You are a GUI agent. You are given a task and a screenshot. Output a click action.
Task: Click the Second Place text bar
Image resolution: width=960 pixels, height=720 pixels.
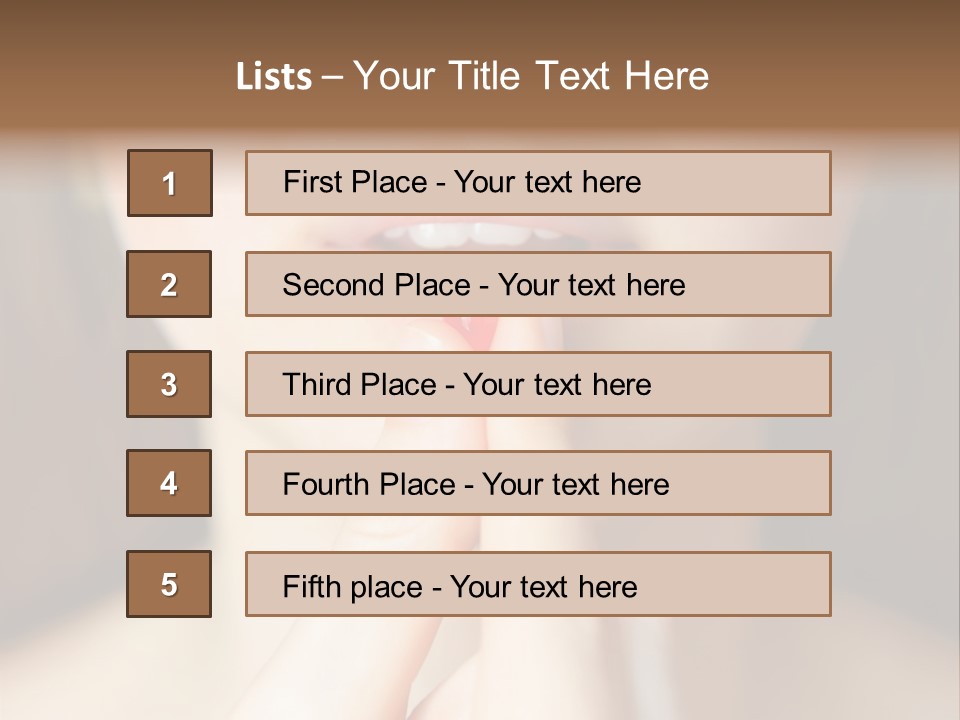[538, 284]
